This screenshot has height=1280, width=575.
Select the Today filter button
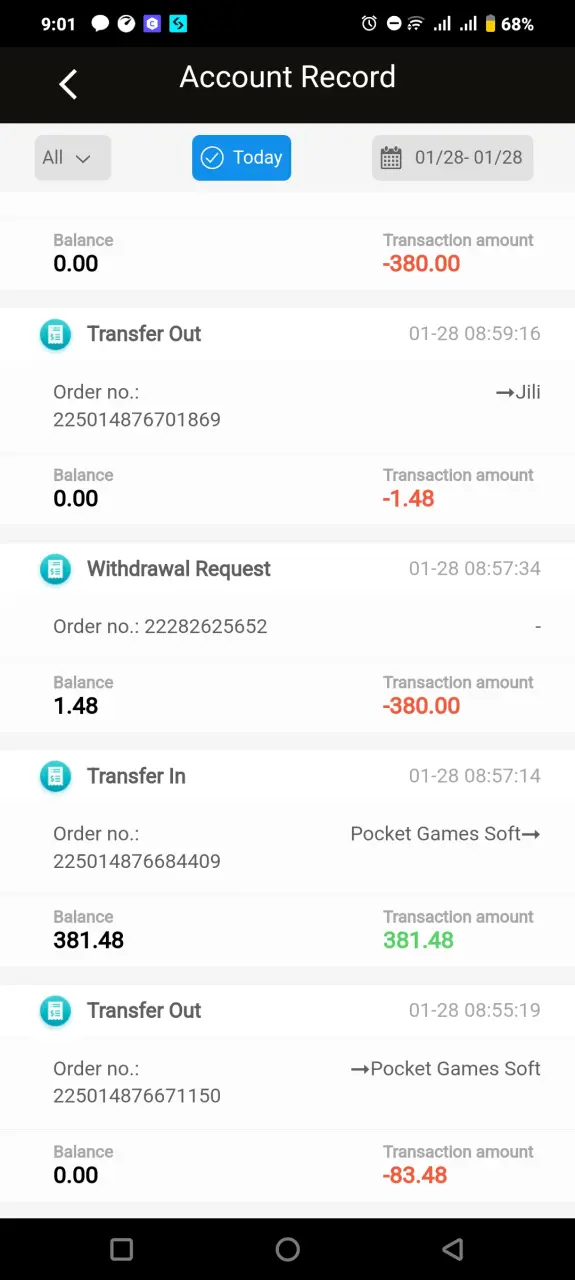(241, 158)
